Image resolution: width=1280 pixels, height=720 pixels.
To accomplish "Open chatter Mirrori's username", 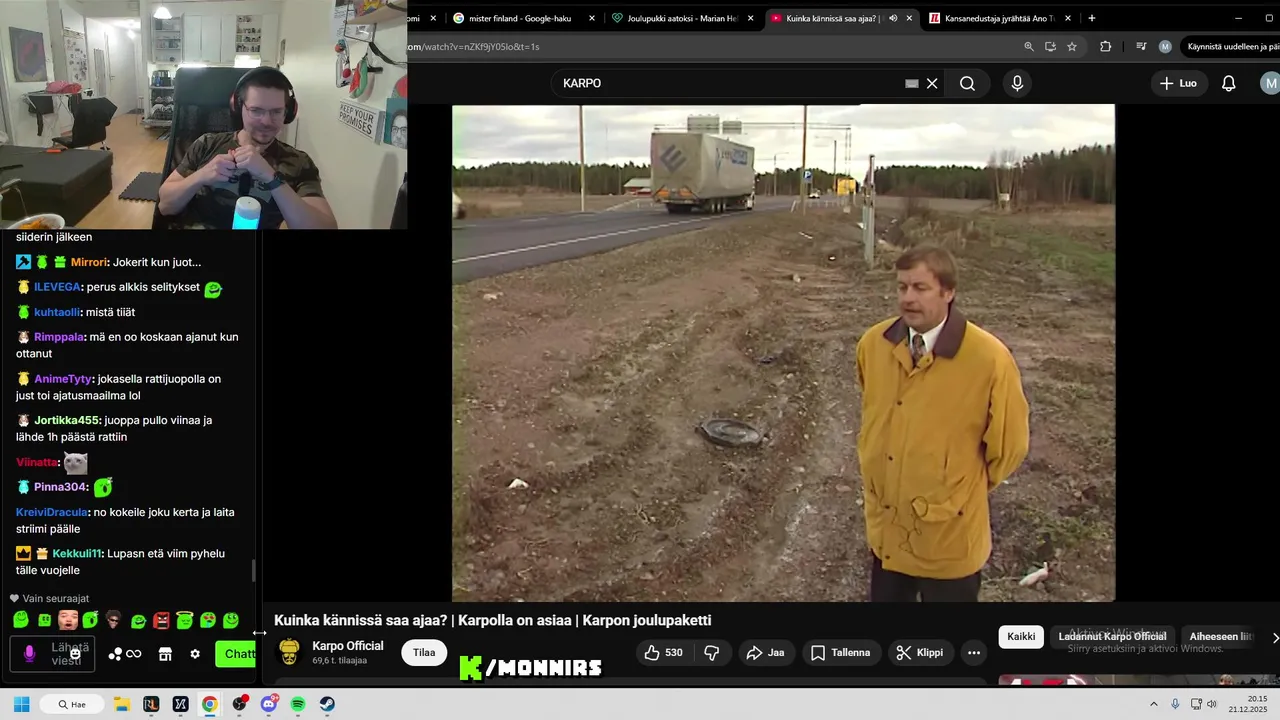I will coord(88,262).
